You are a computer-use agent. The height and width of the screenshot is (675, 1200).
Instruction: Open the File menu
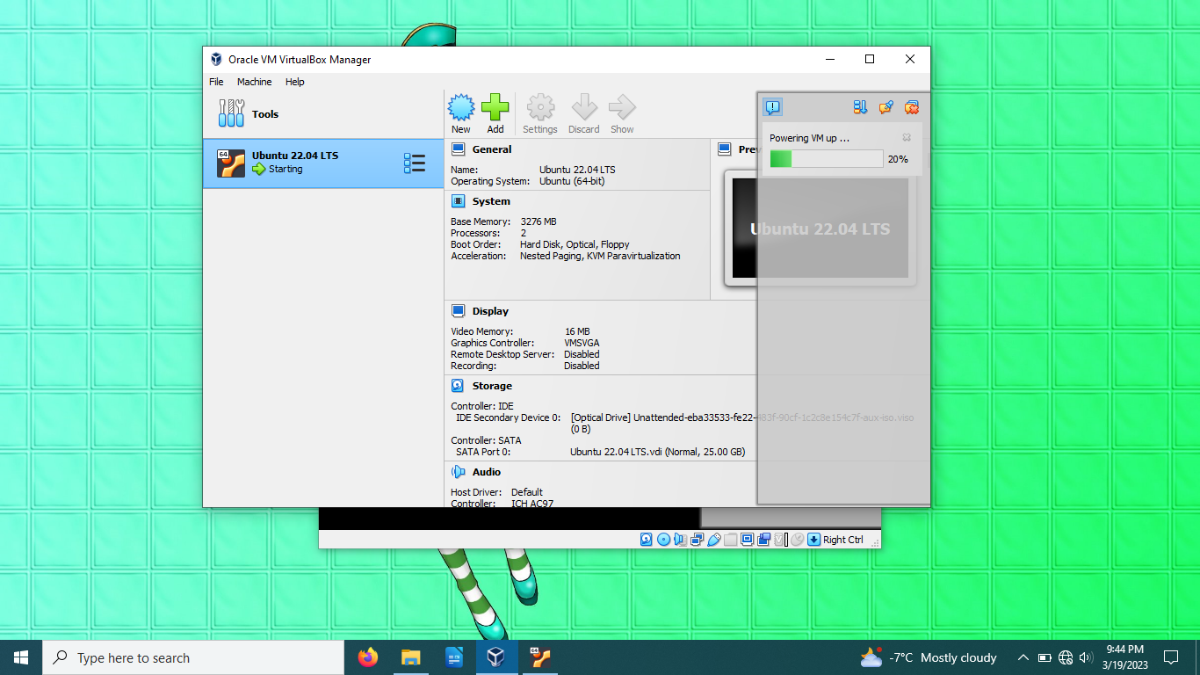(216, 82)
